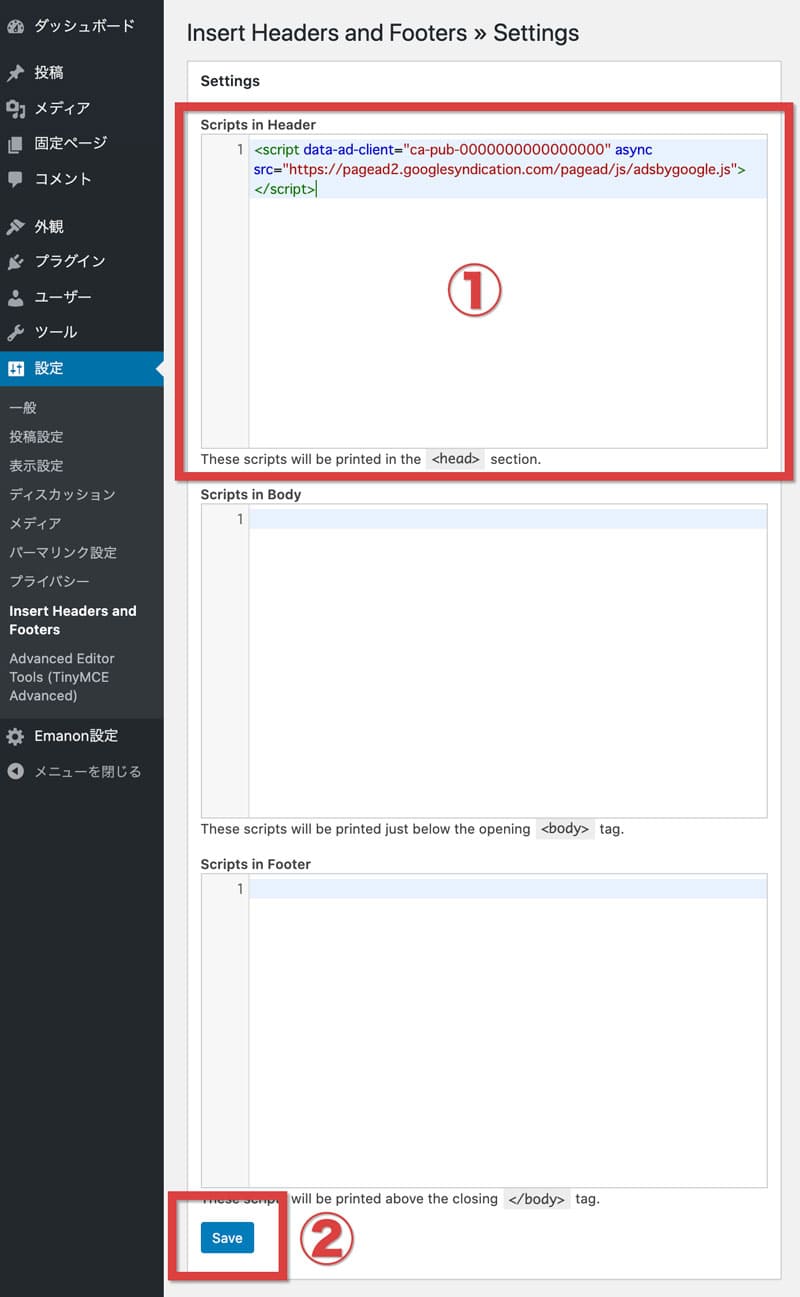
Task: Click the paintbrush icon next to 外観
Action: [x=15, y=227]
